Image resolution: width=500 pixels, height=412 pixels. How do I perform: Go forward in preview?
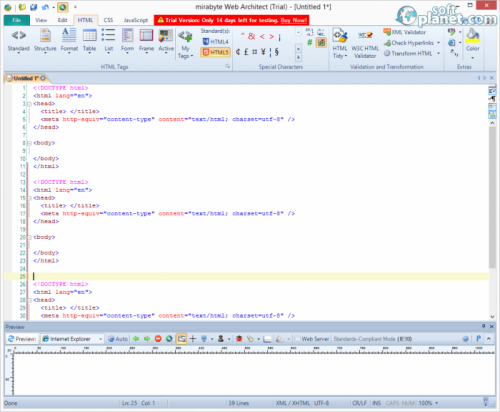click(147, 339)
